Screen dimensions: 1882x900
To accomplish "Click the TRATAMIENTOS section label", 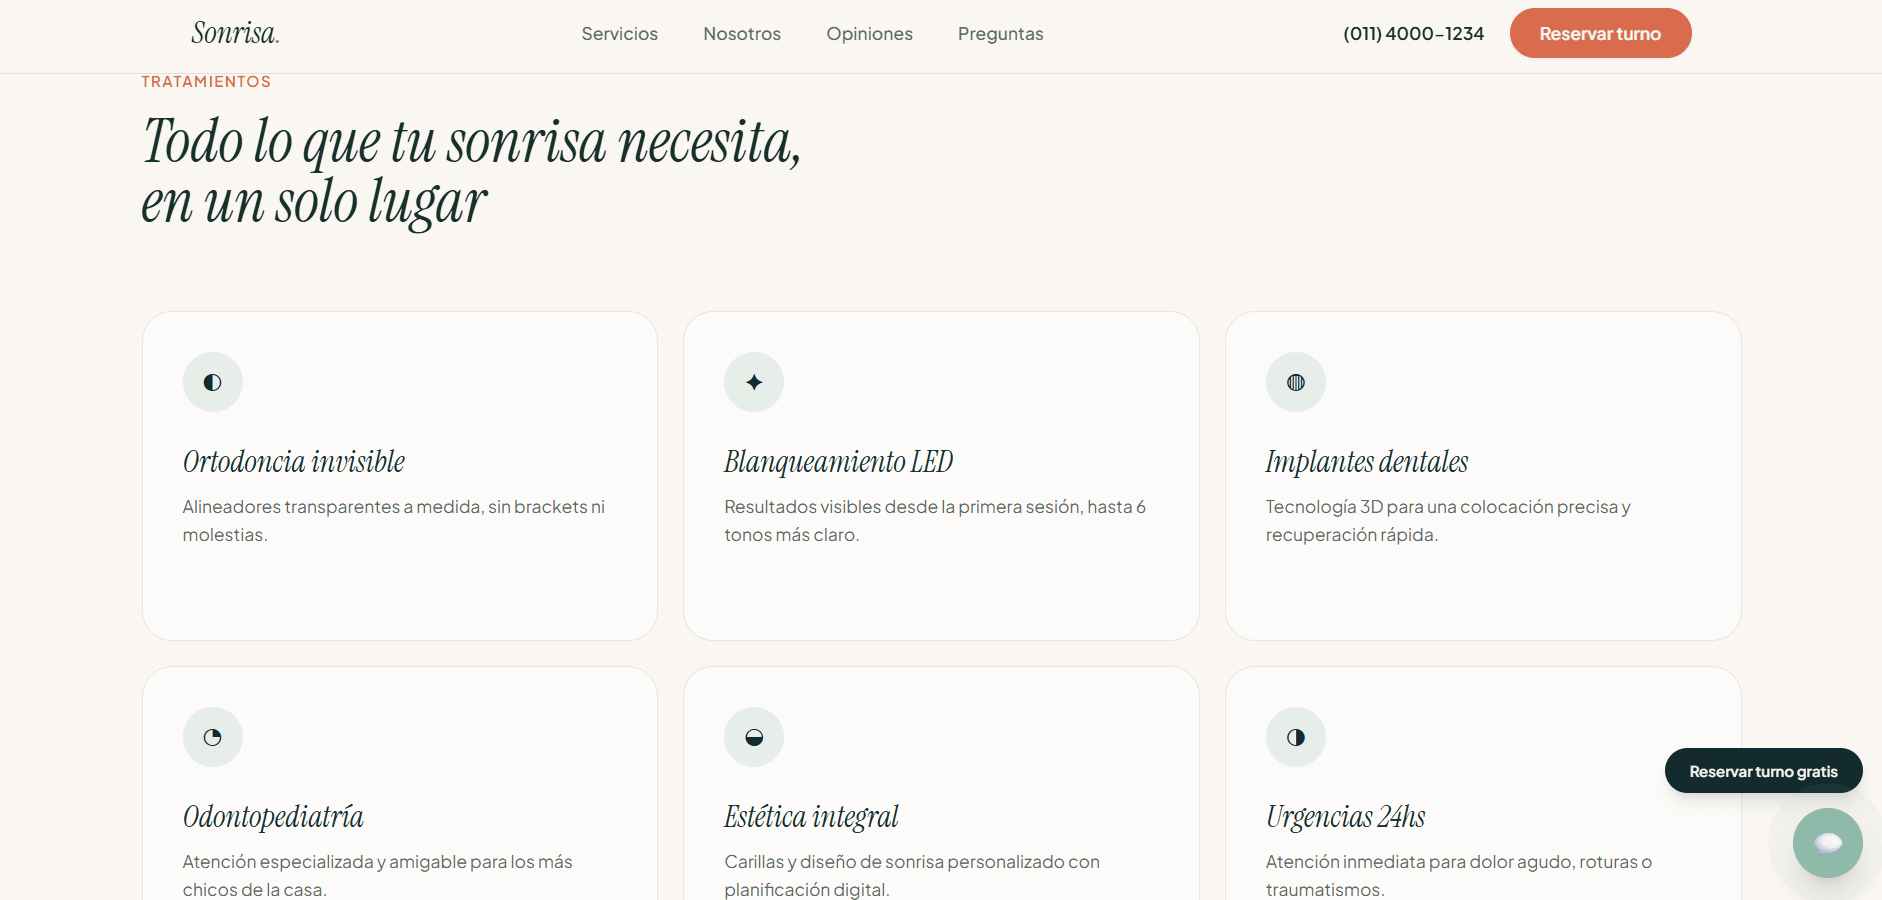I will click(206, 82).
